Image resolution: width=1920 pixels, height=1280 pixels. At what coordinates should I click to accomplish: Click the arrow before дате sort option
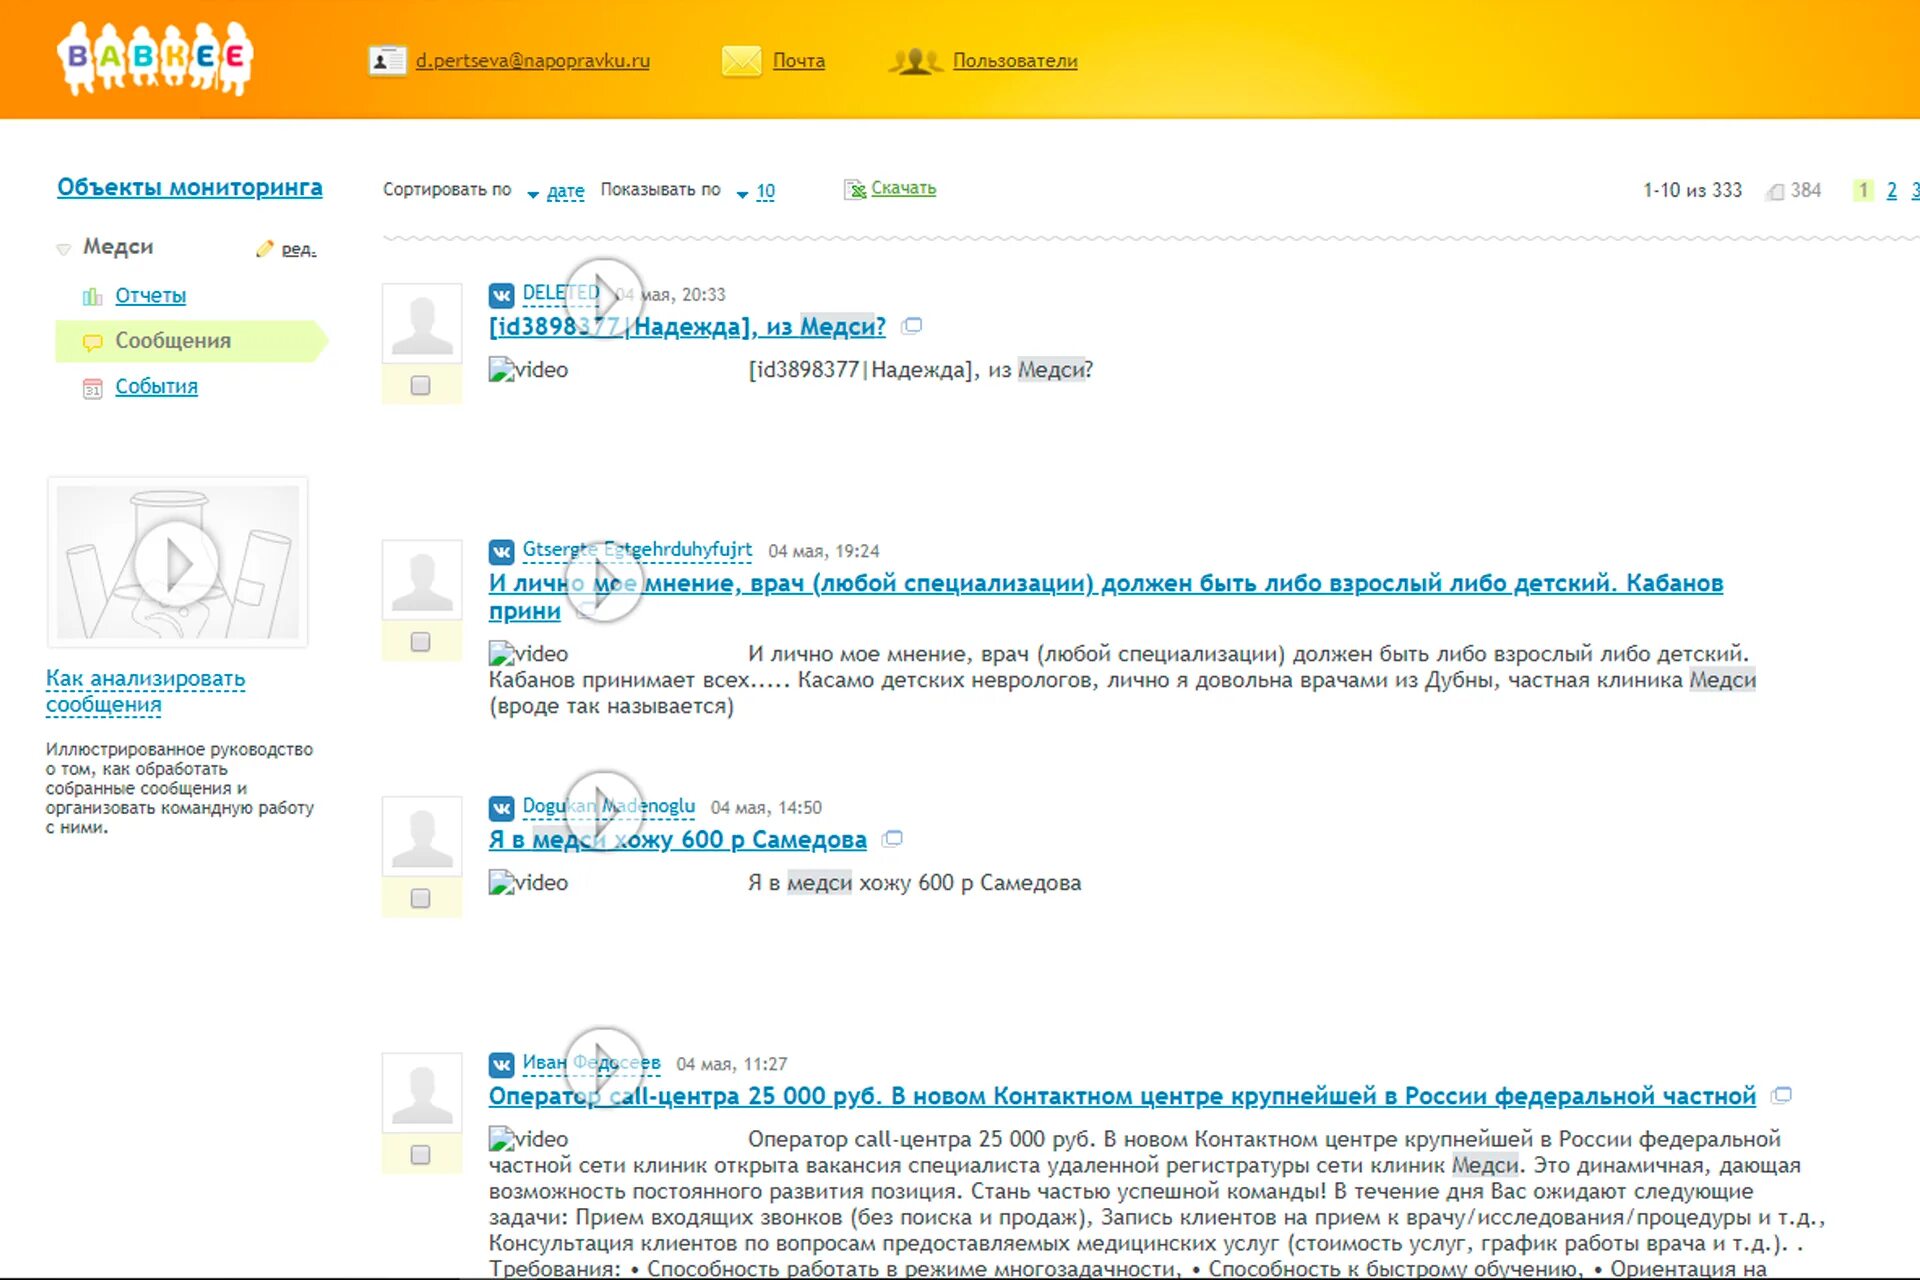[533, 194]
